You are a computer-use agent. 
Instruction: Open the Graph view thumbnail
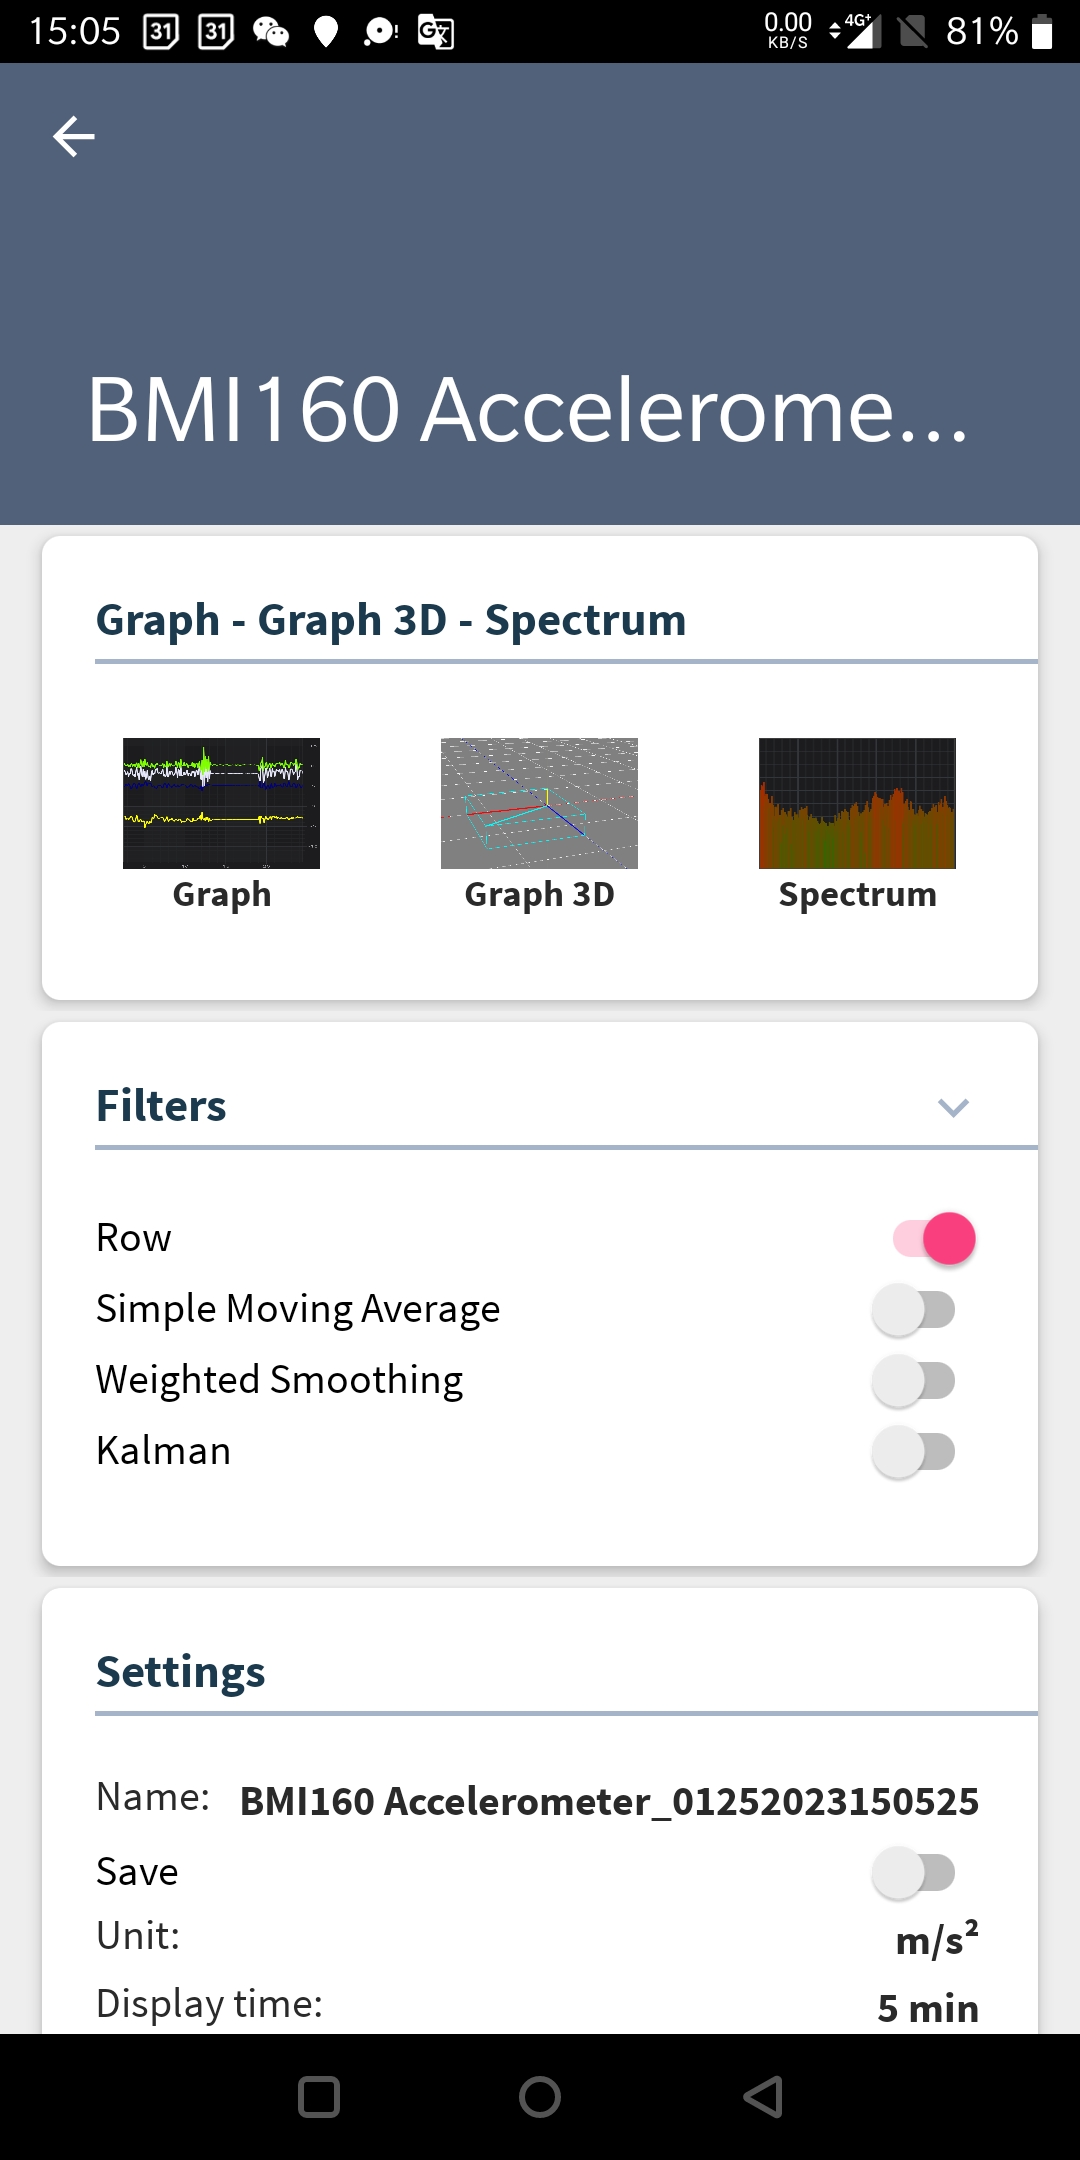point(221,803)
